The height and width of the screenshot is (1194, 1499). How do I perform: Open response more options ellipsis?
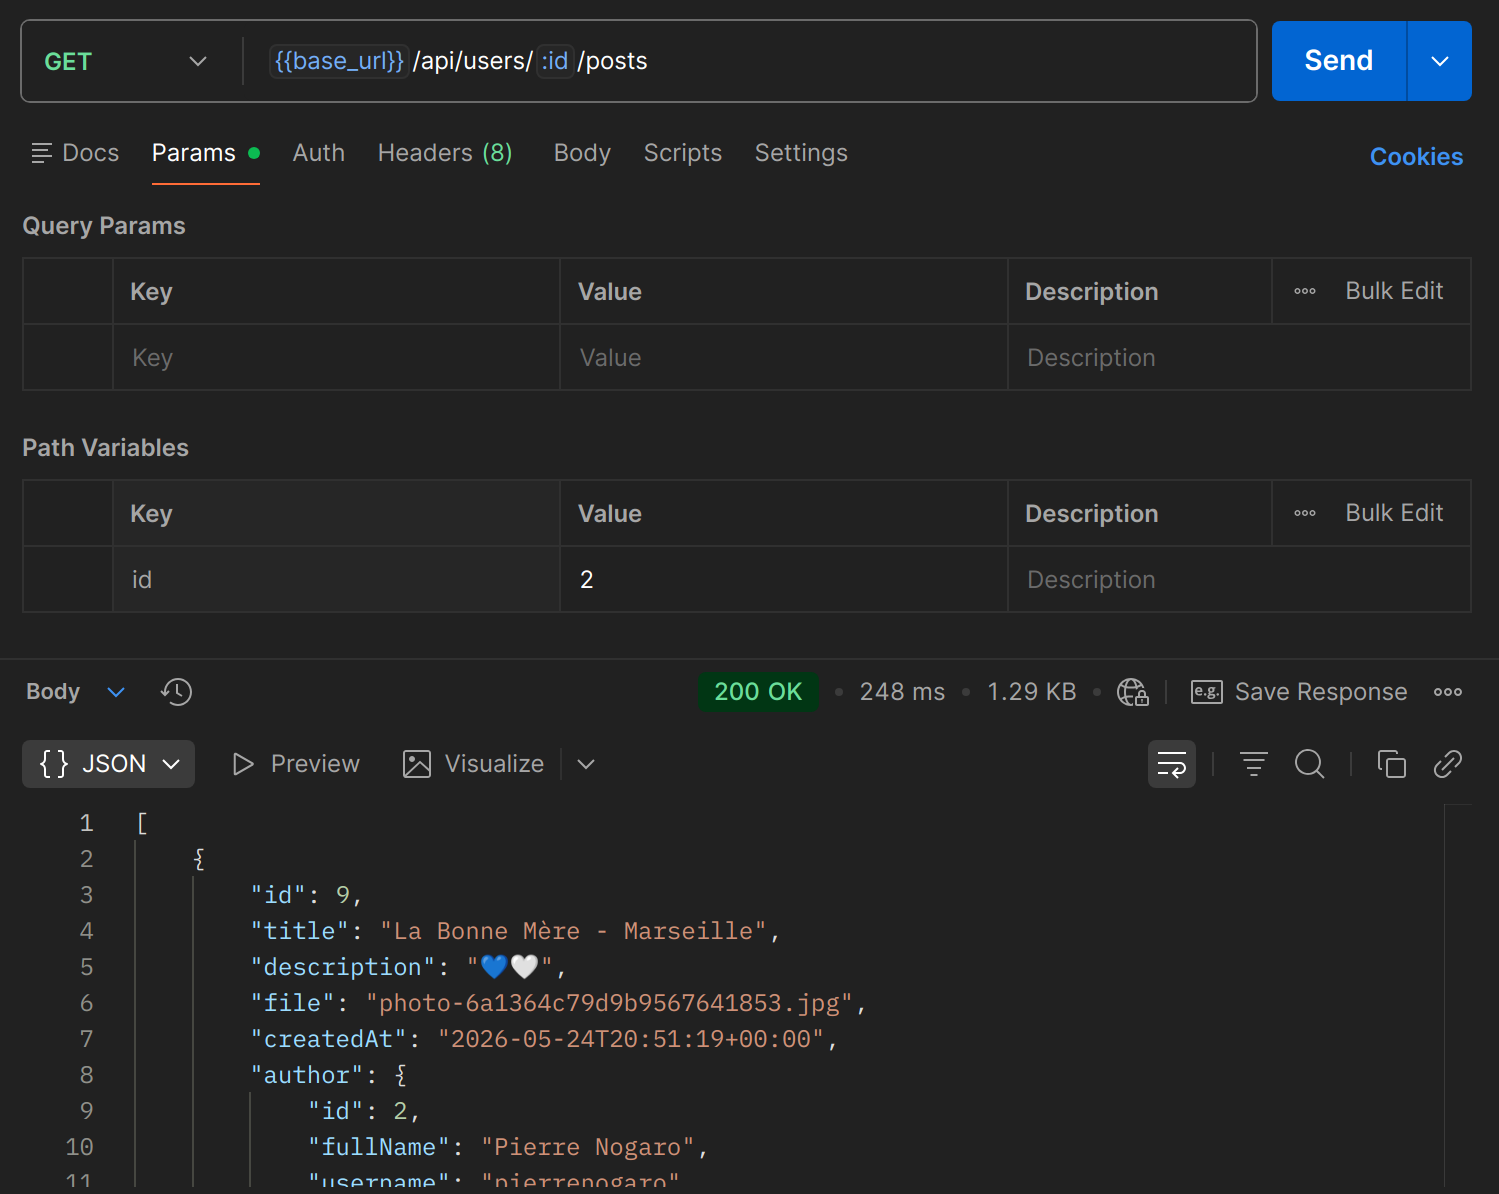pos(1447,692)
